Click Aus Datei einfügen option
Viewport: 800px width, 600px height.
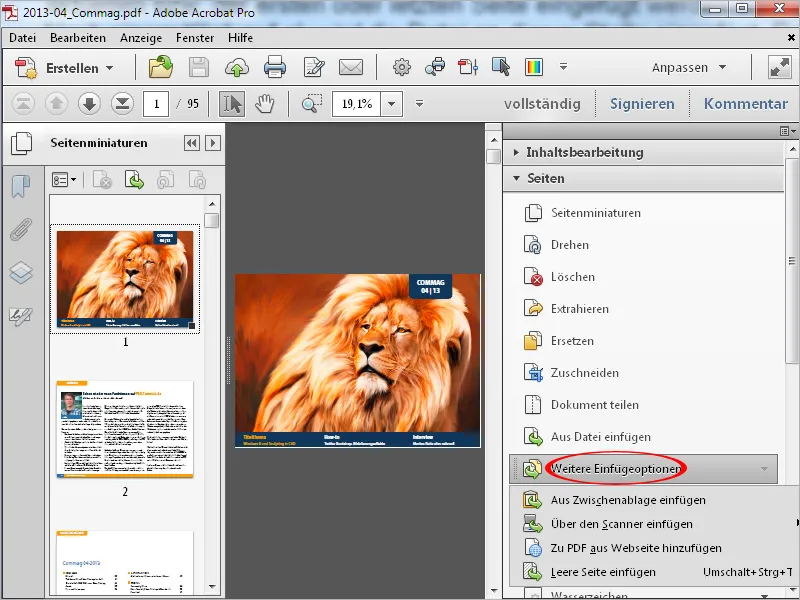pos(601,437)
